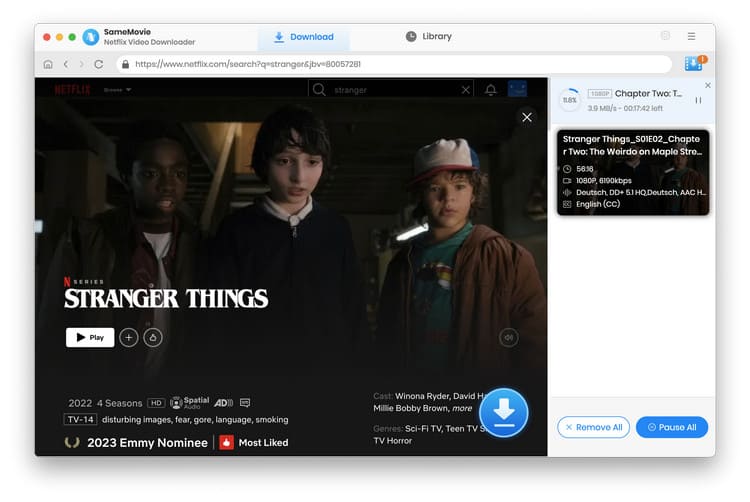Click the Spatial Audio badge
Viewport: 750px width, 502px height.
point(190,403)
